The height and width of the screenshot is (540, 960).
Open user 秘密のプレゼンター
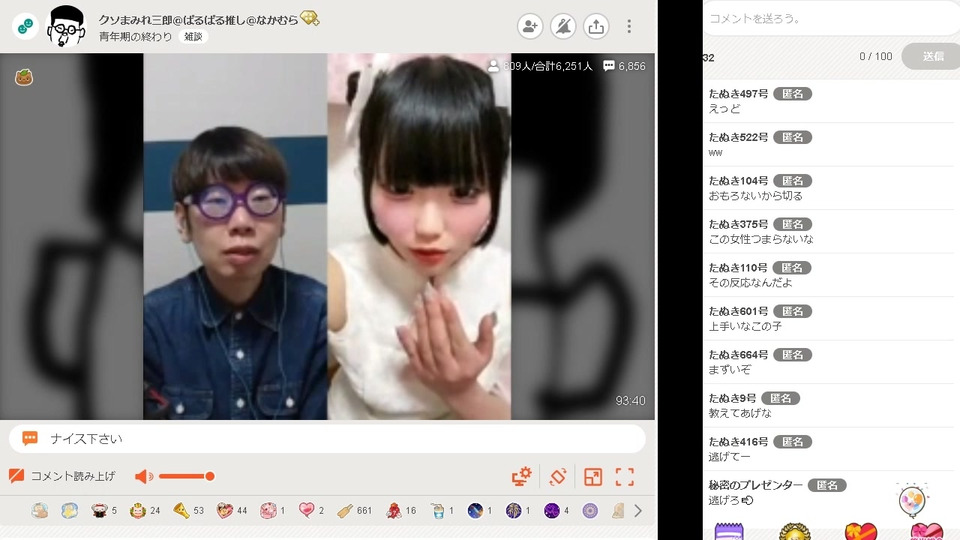[756, 485]
